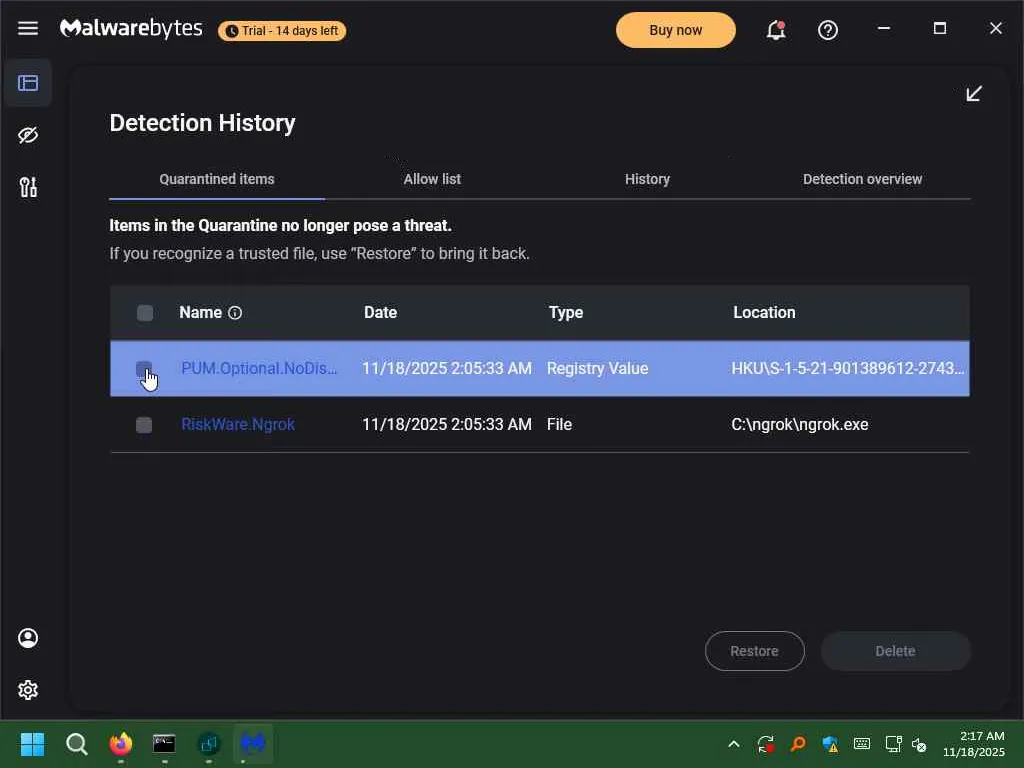
Task: Open the Windows Start menu
Action: 32,743
